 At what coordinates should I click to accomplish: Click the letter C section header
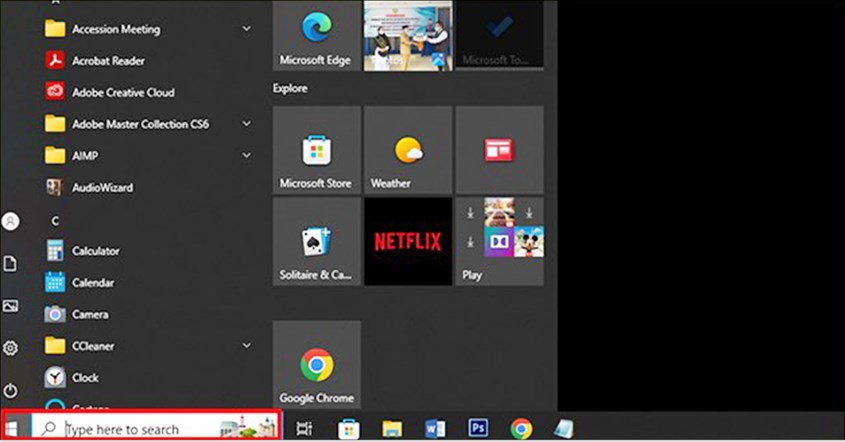[x=55, y=221]
